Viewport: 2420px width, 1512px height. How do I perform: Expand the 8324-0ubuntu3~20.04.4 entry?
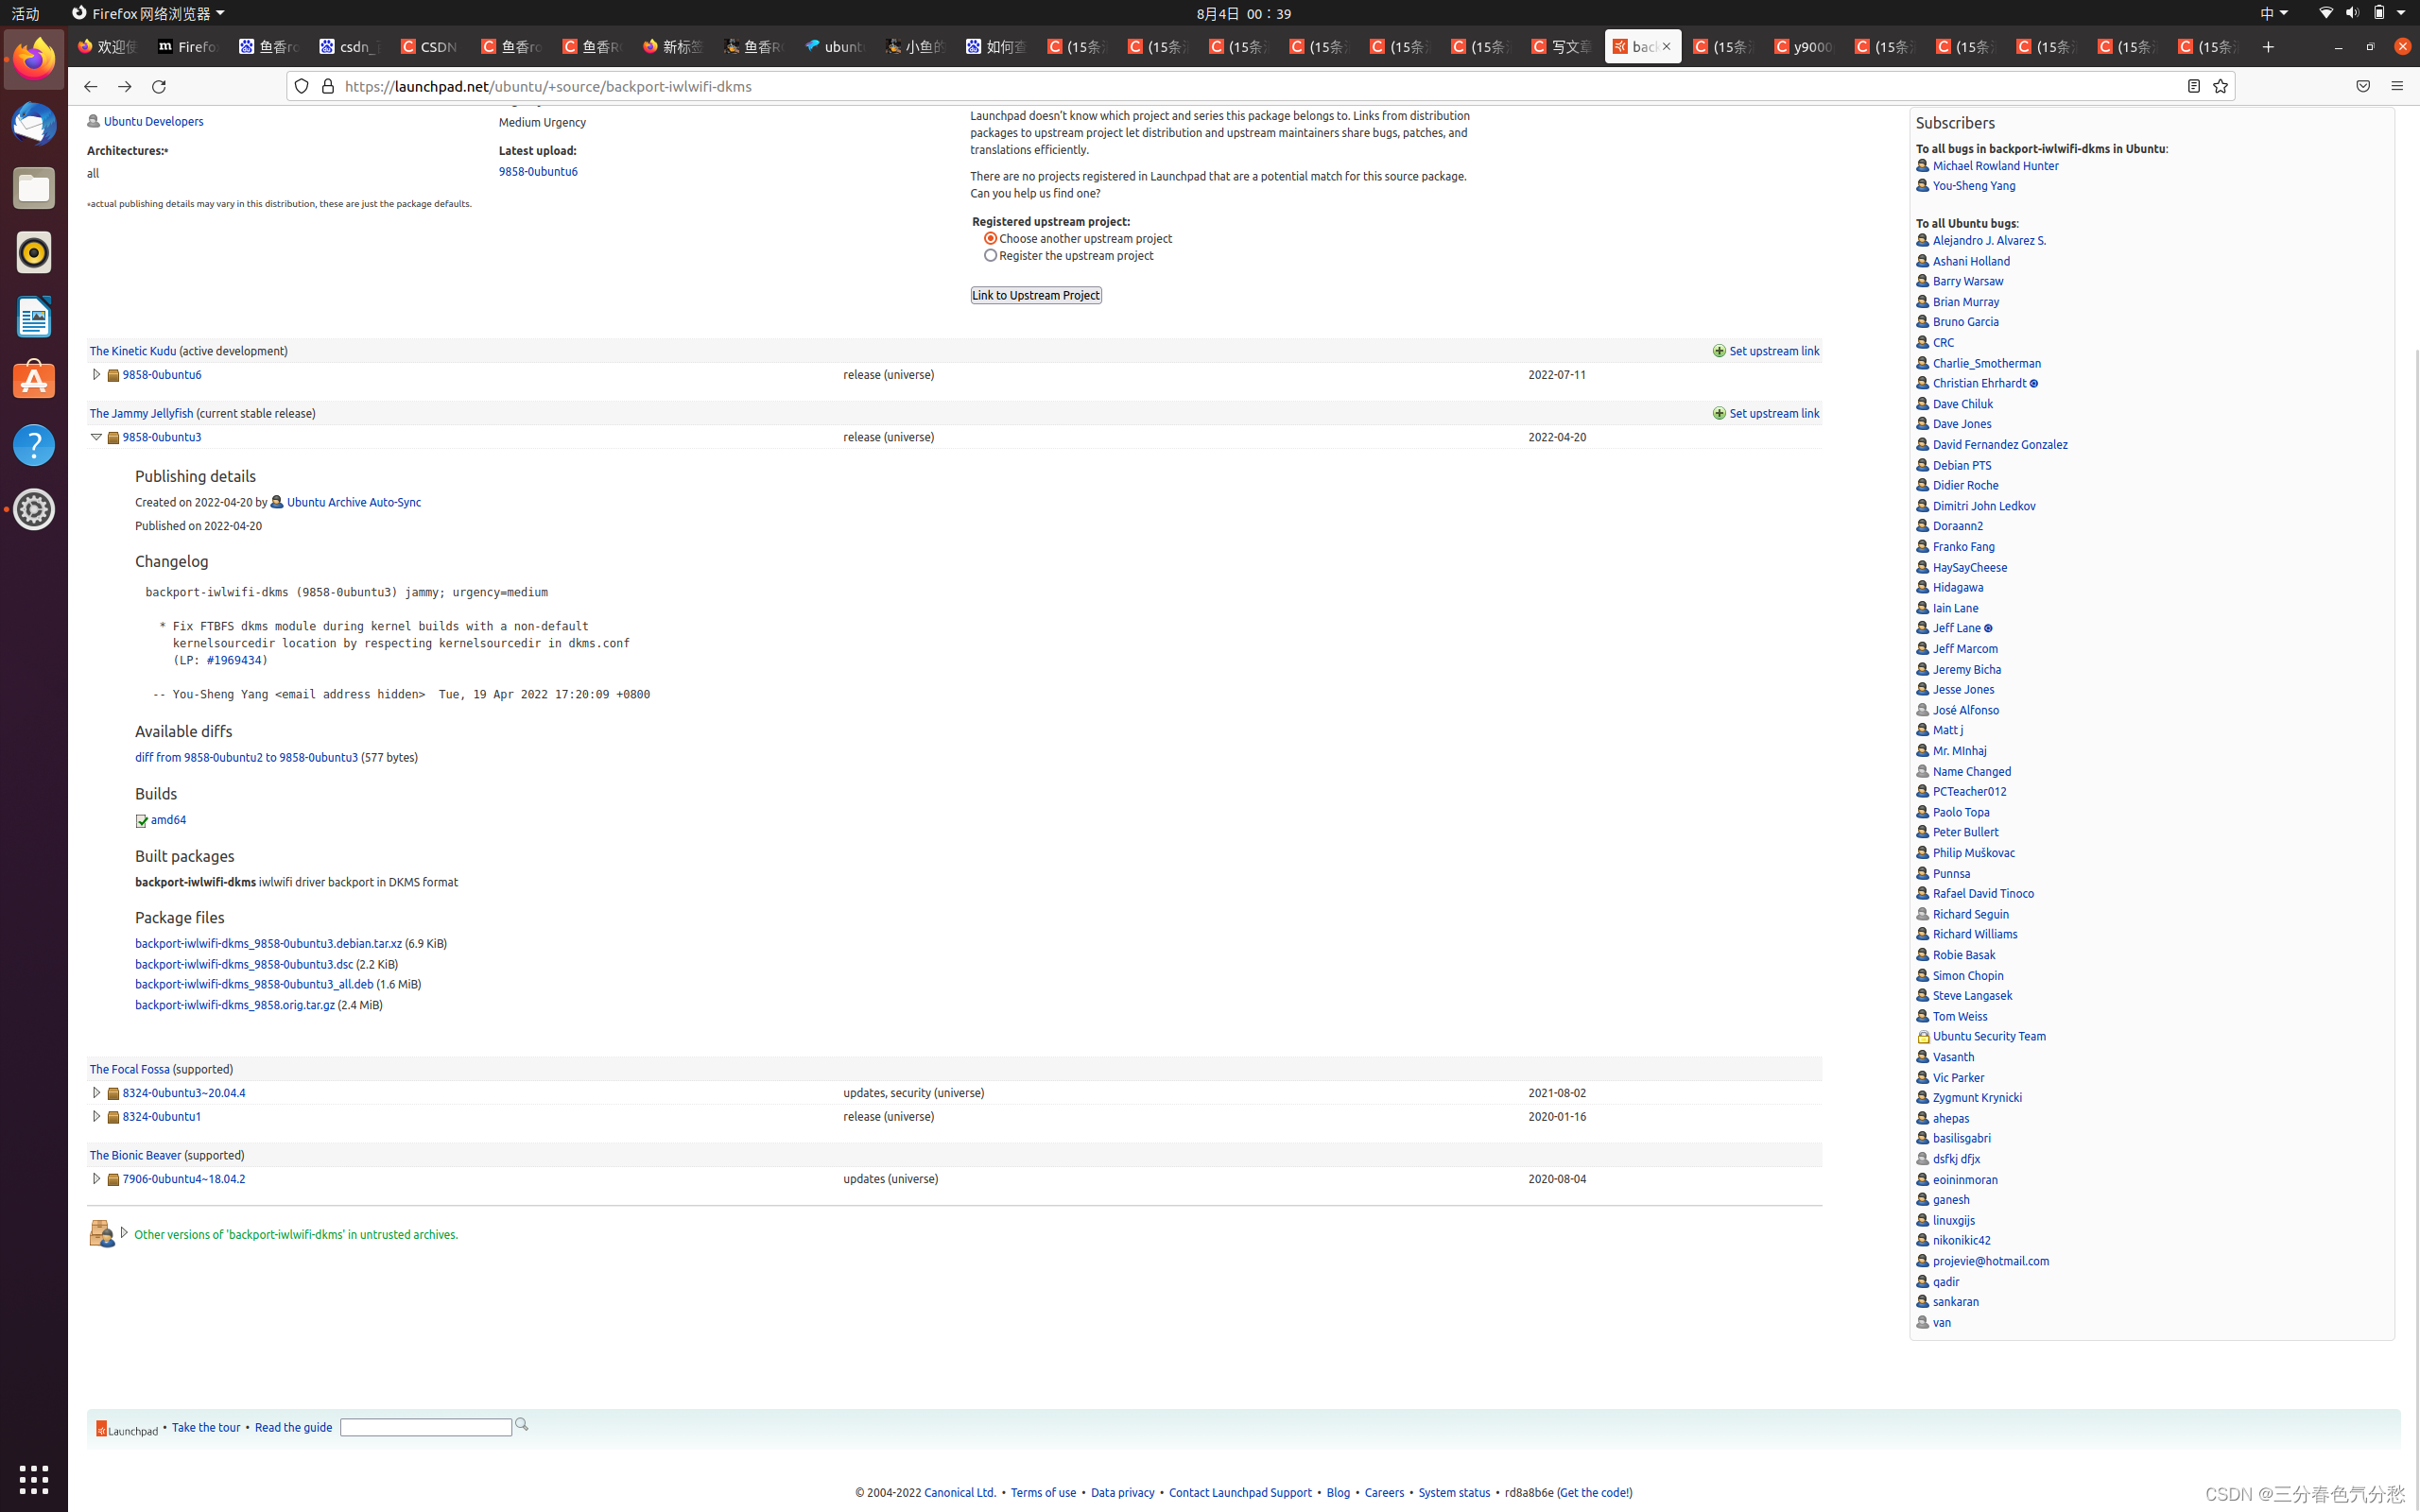(x=96, y=1093)
